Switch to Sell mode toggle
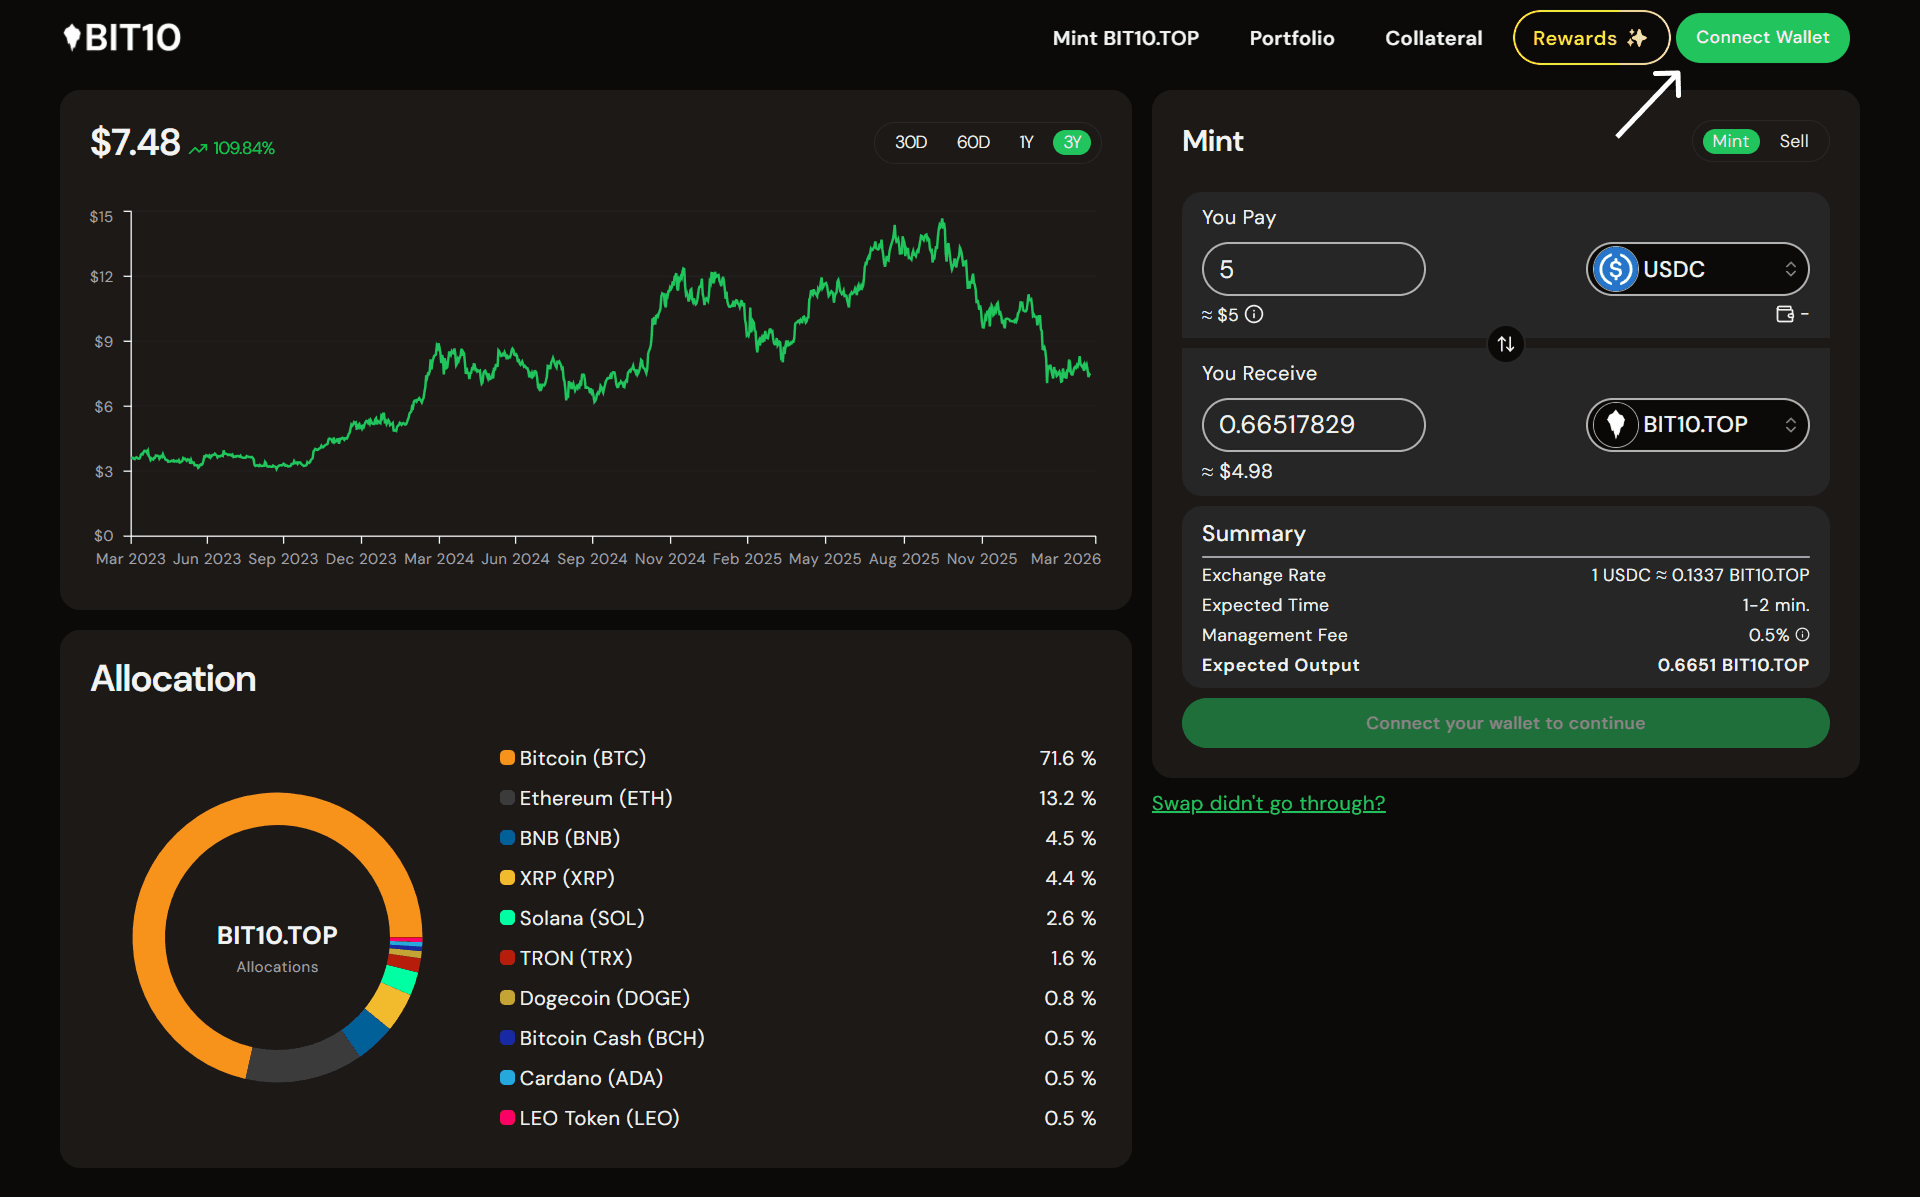1920x1197 pixels. (1794, 141)
